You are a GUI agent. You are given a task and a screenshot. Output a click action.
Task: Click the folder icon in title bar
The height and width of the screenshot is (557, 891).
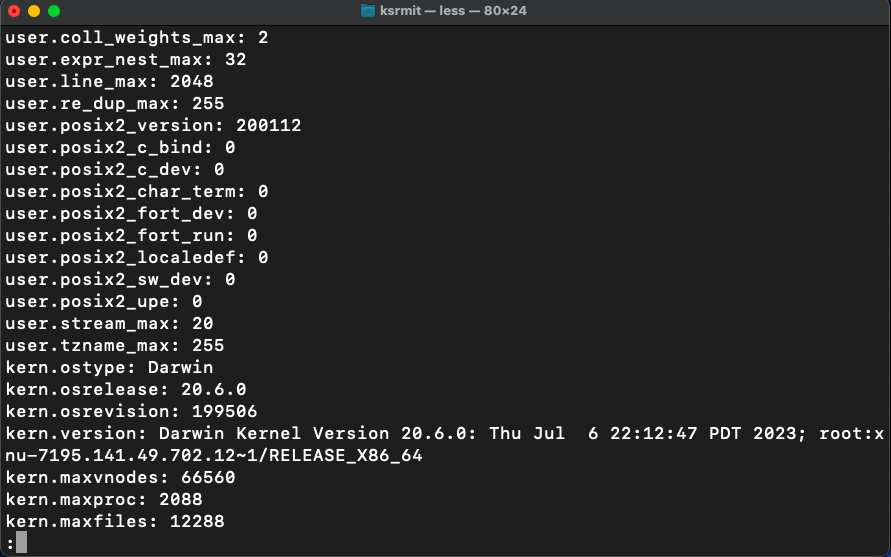(x=368, y=11)
